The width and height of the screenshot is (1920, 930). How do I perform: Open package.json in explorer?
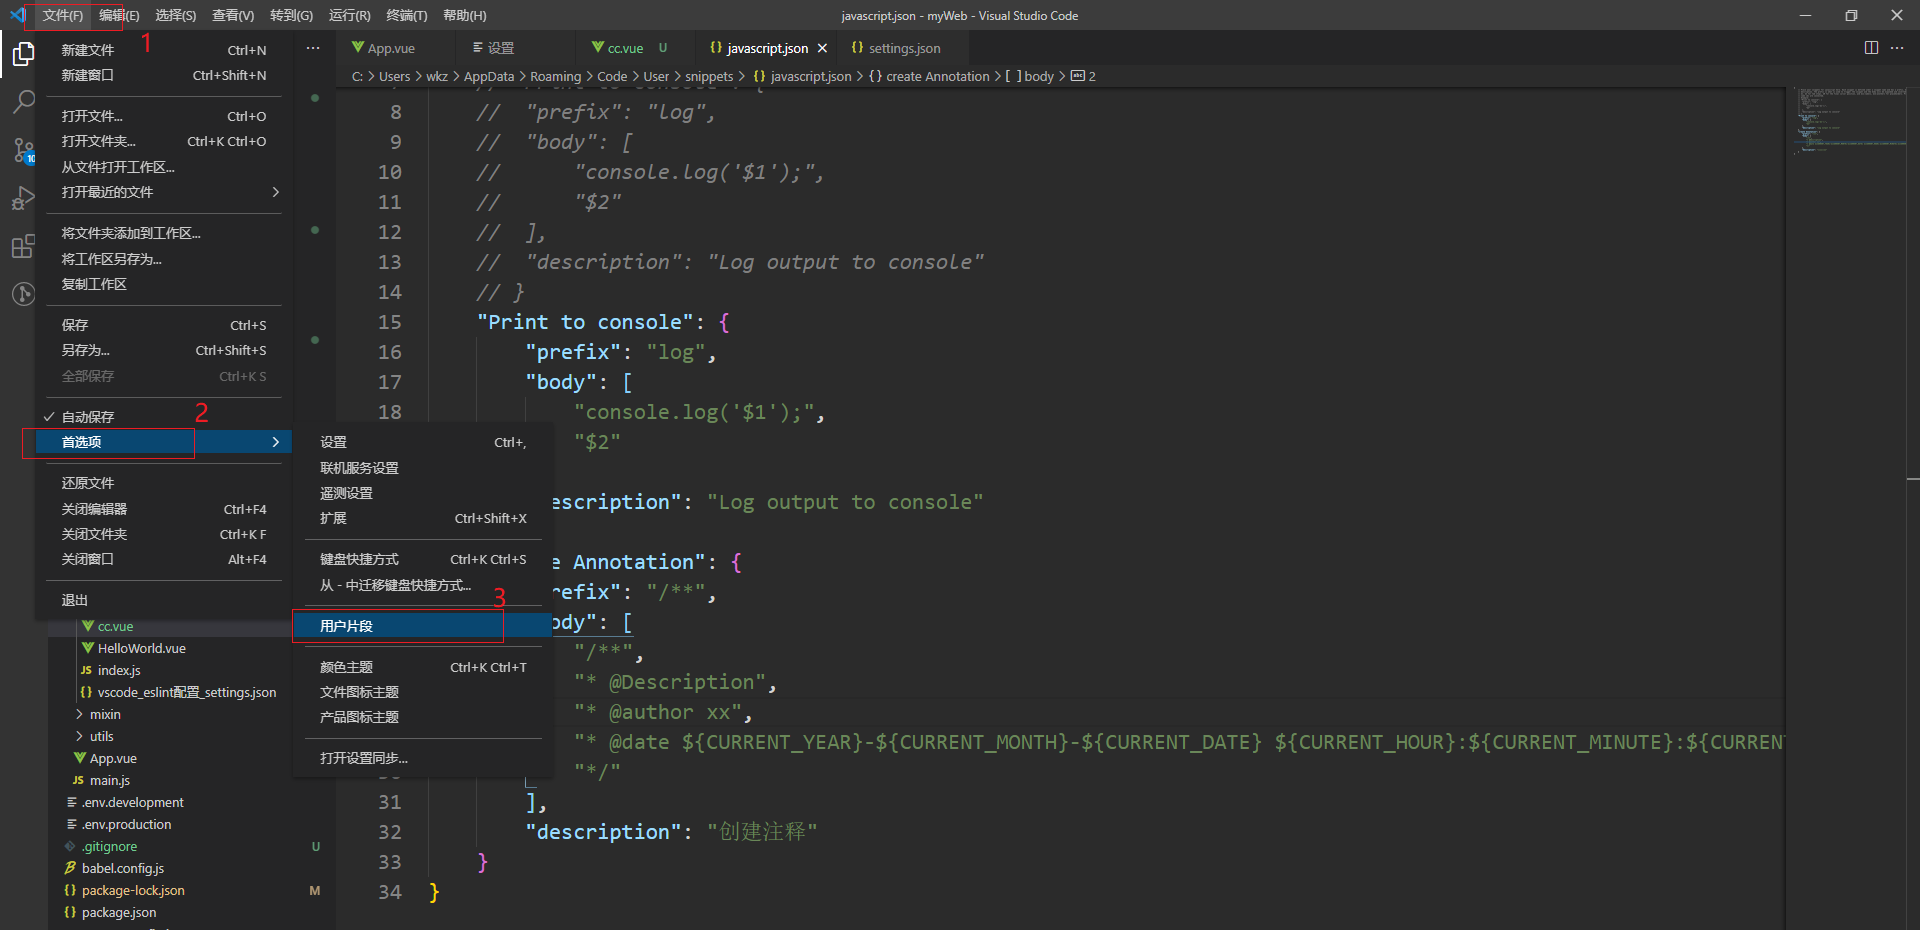point(119,912)
